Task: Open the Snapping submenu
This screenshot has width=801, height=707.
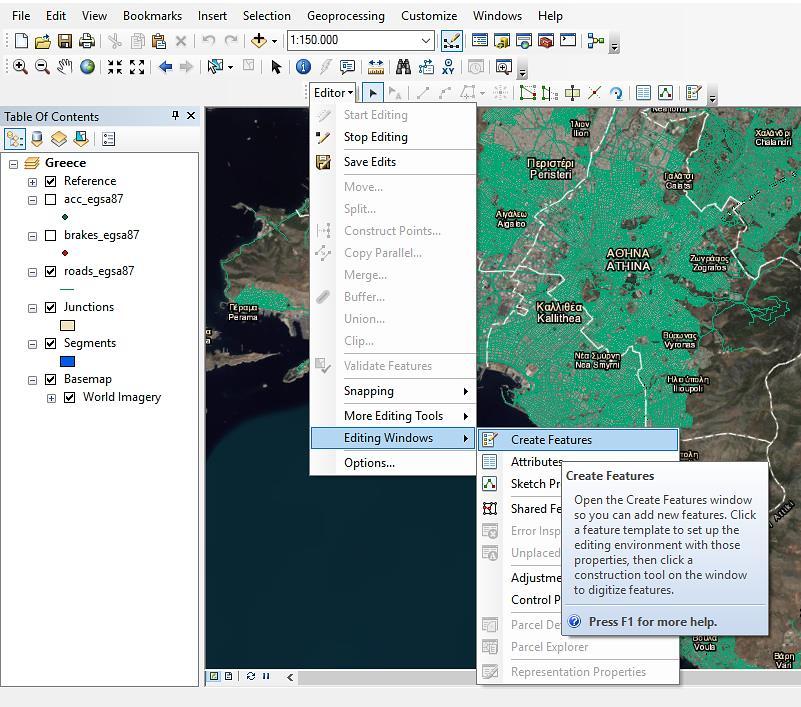Action: pos(393,391)
